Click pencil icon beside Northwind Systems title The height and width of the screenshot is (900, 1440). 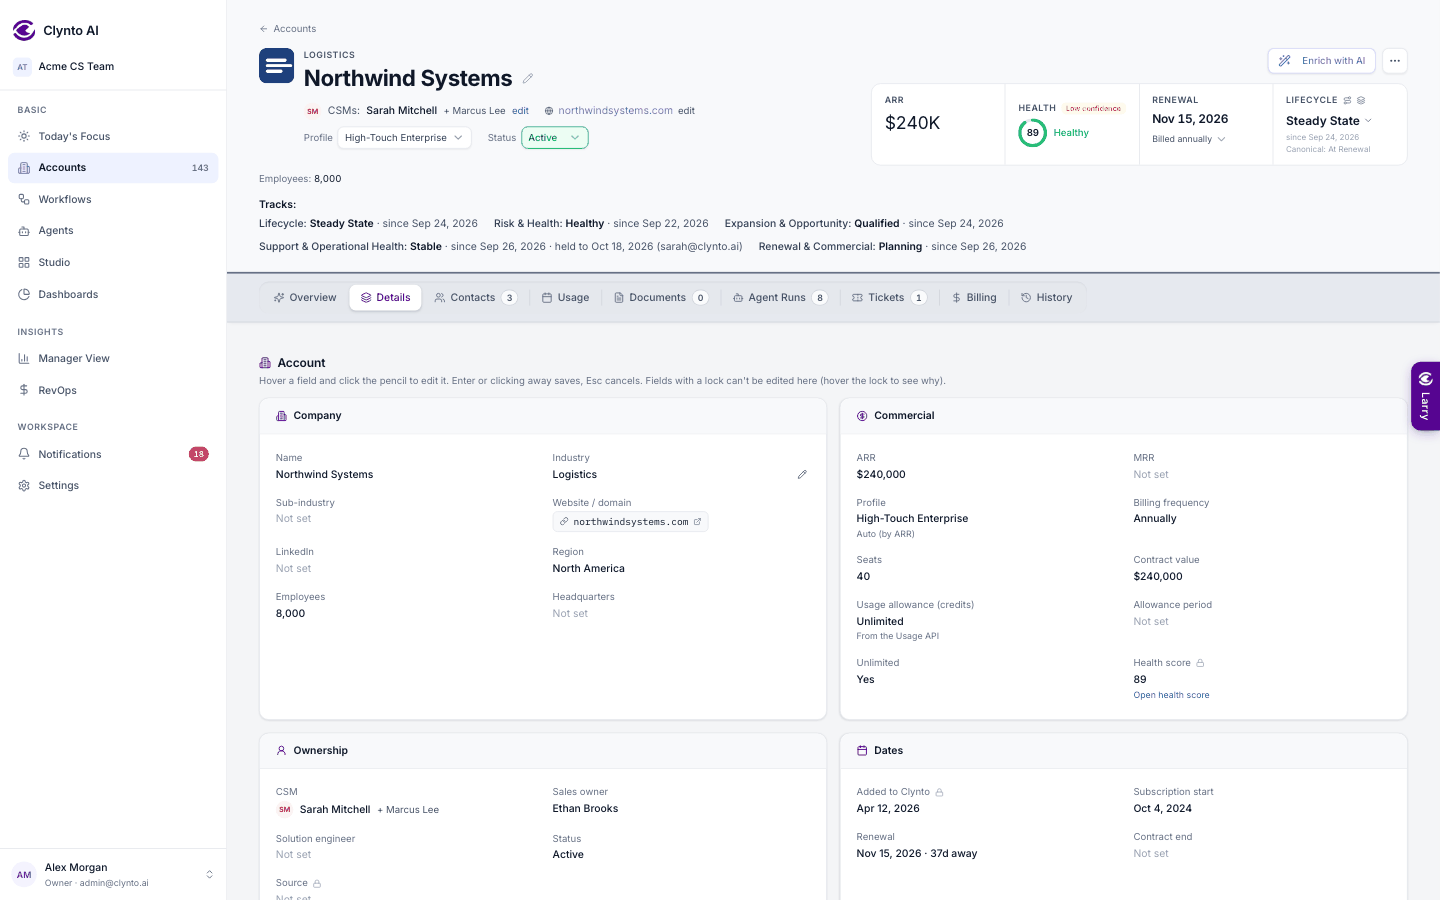[x=528, y=79]
